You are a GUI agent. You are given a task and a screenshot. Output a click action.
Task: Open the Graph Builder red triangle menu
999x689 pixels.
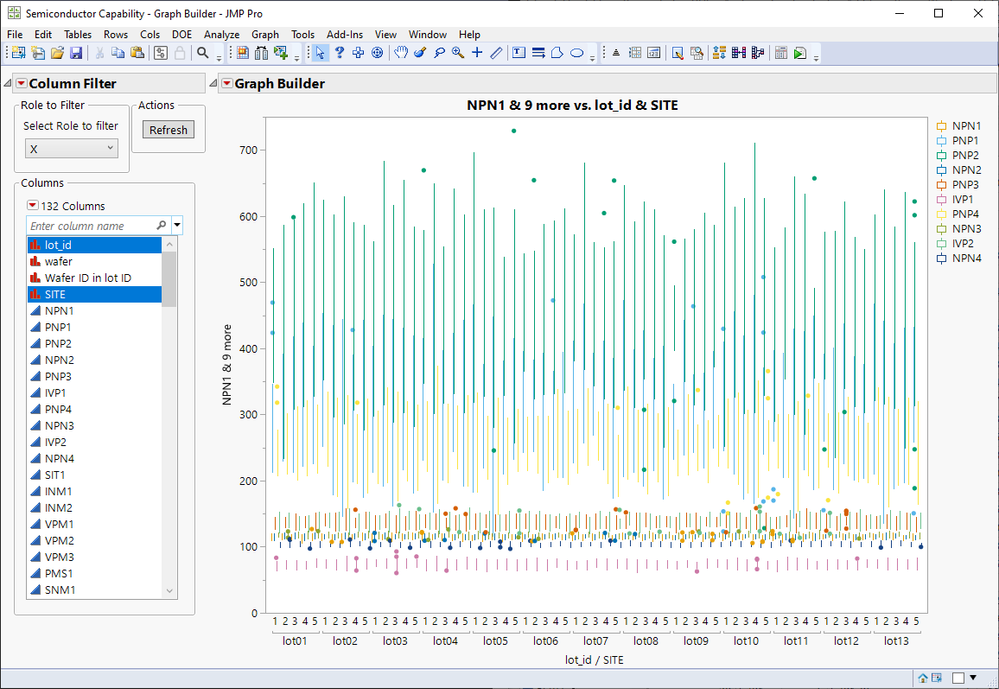click(226, 84)
